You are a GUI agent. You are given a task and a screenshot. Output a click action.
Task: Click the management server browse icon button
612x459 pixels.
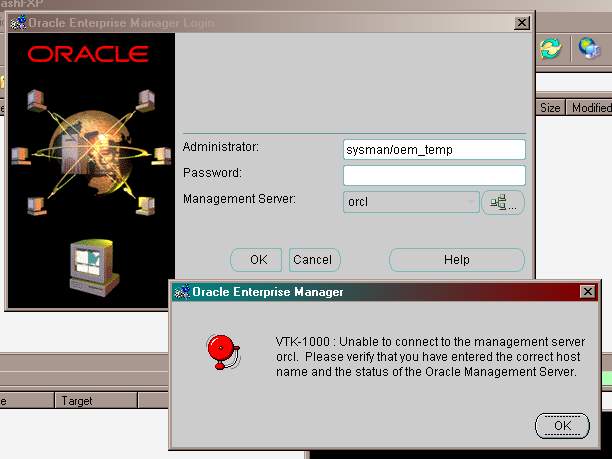coord(503,202)
